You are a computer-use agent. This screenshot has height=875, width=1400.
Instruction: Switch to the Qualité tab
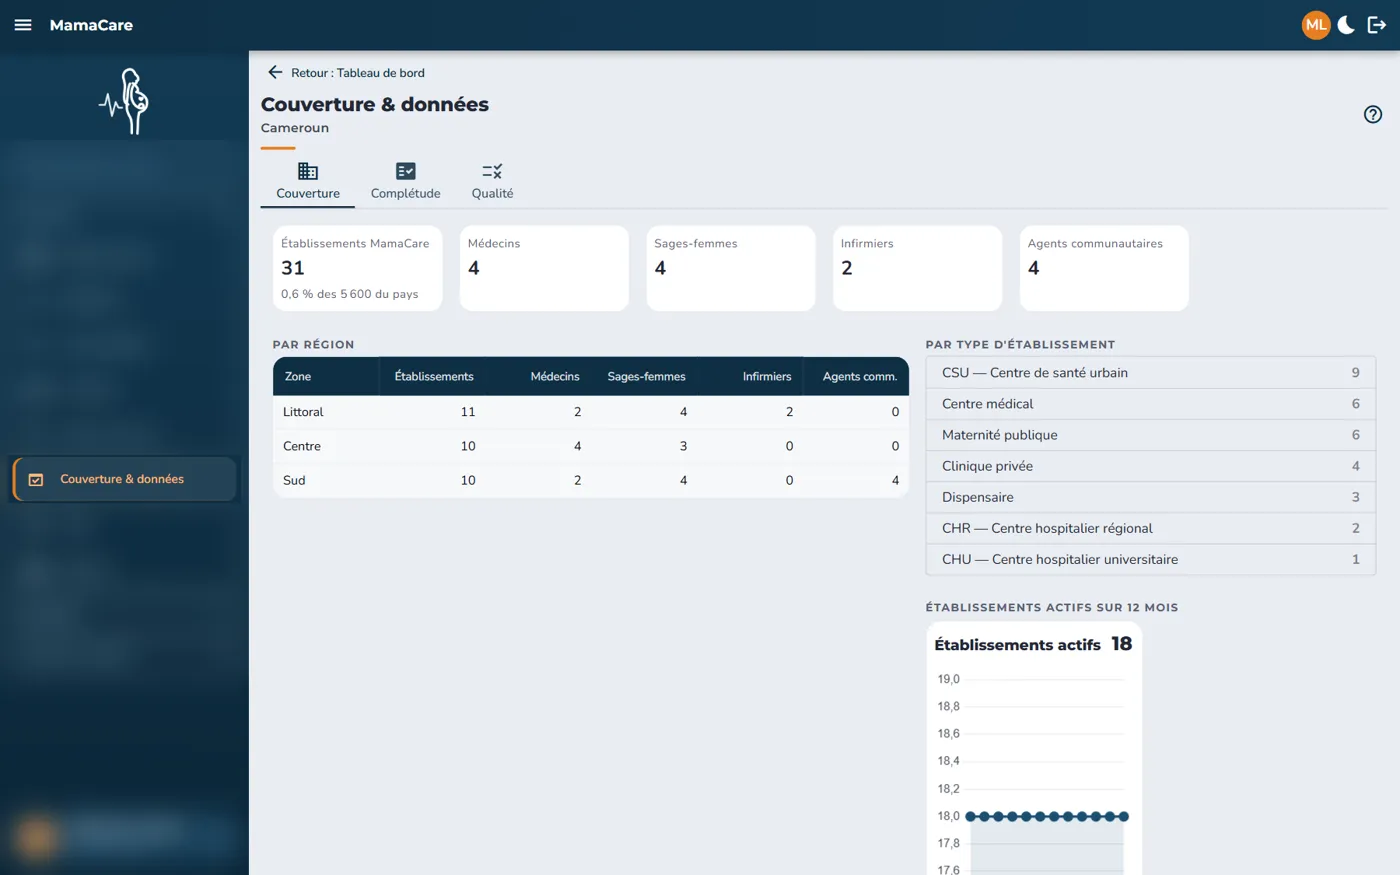492,181
